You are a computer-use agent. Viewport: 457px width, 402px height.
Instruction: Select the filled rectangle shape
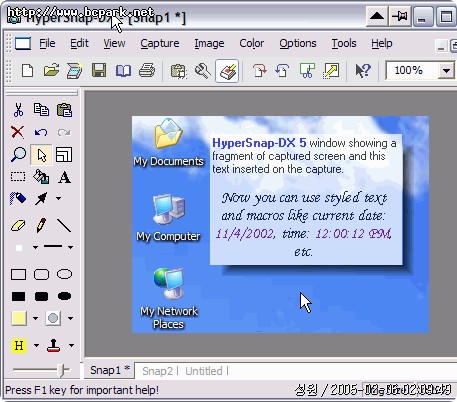click(18, 296)
